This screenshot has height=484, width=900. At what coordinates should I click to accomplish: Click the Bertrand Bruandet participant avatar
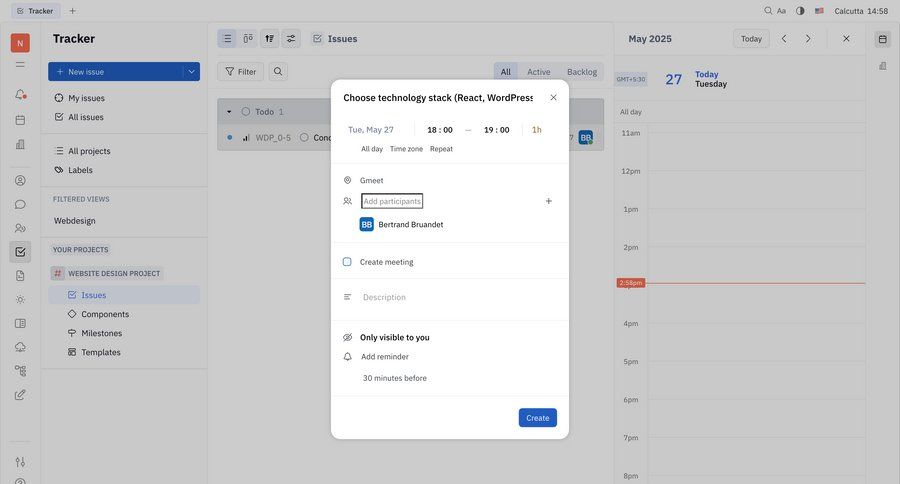(x=367, y=225)
